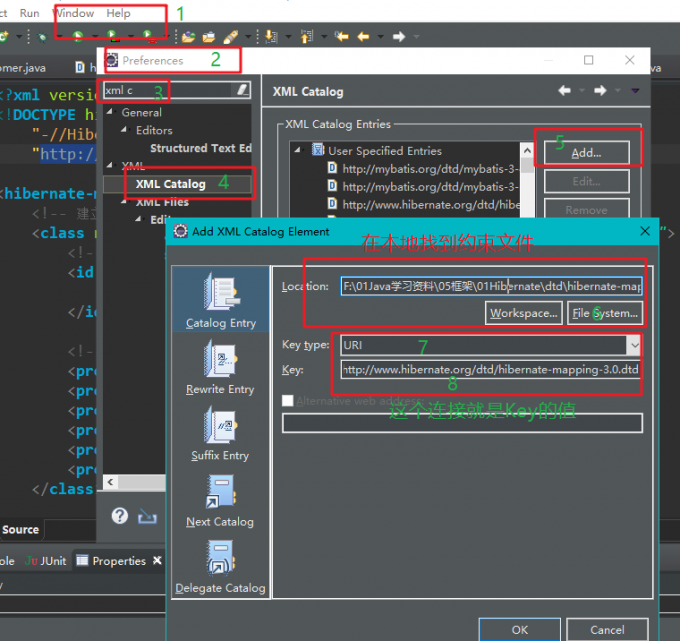Select Delegate Catalog type icon

pos(221,558)
